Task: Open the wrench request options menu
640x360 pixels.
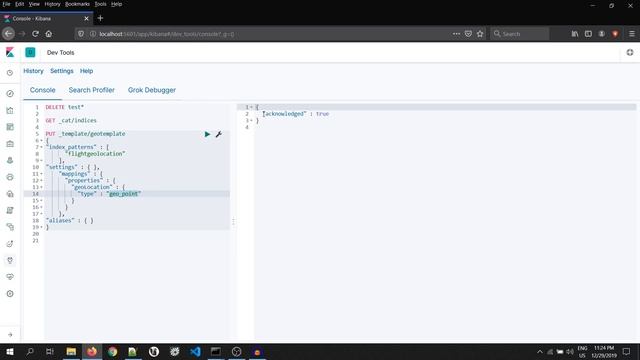Action: [218, 134]
